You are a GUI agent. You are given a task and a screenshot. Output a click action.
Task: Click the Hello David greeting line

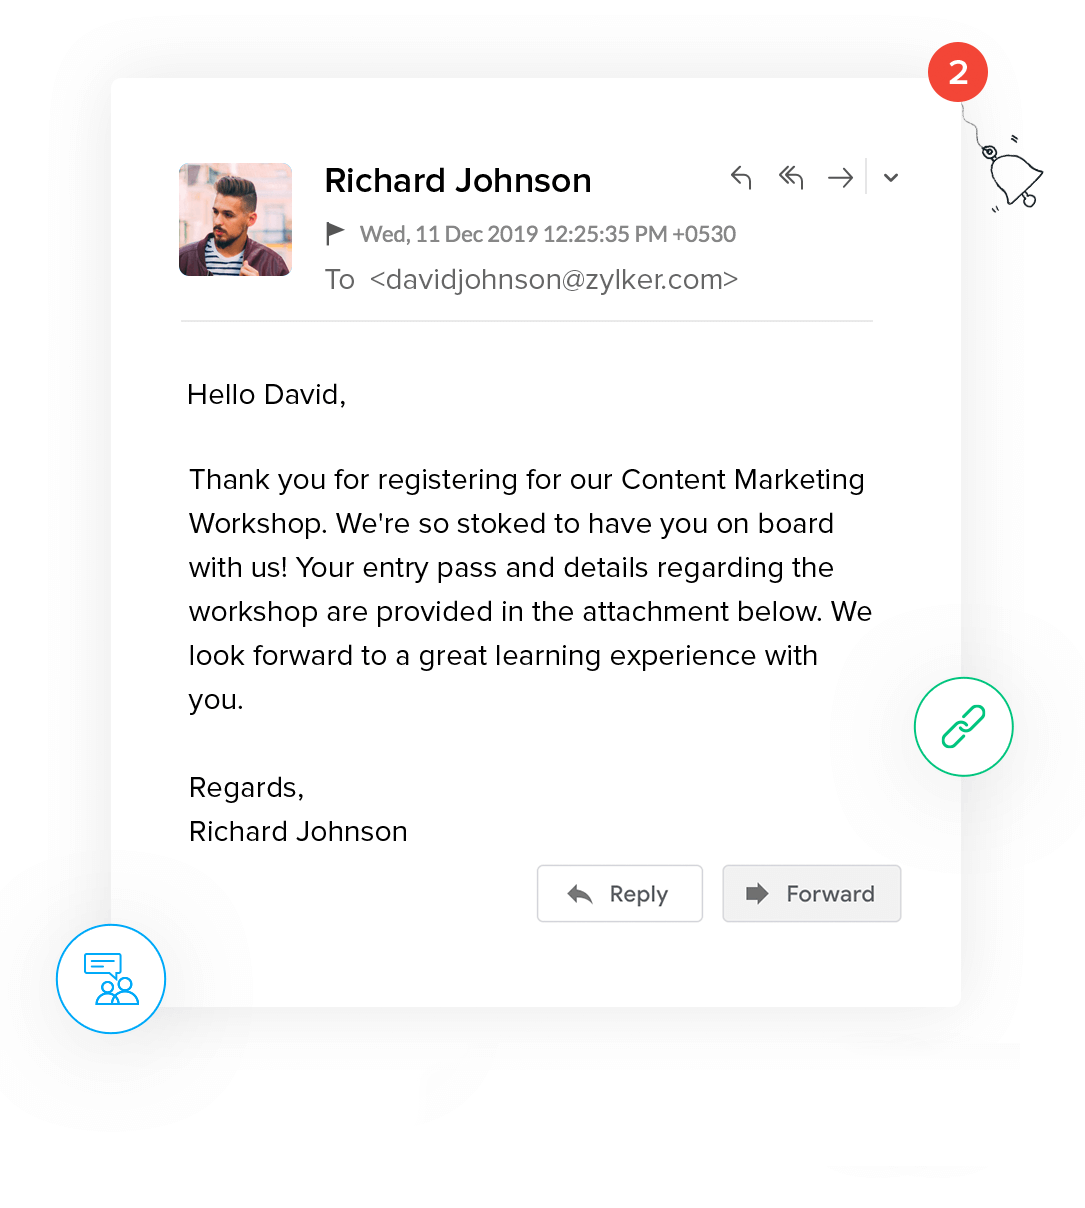pyautogui.click(x=267, y=395)
